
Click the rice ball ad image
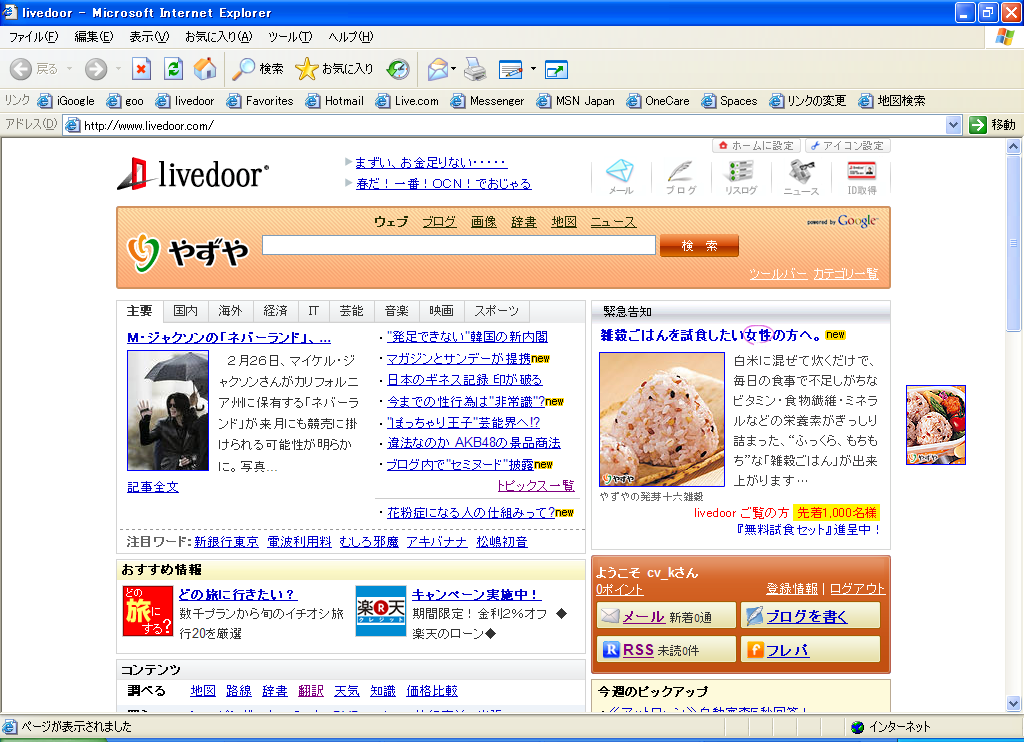click(x=662, y=419)
